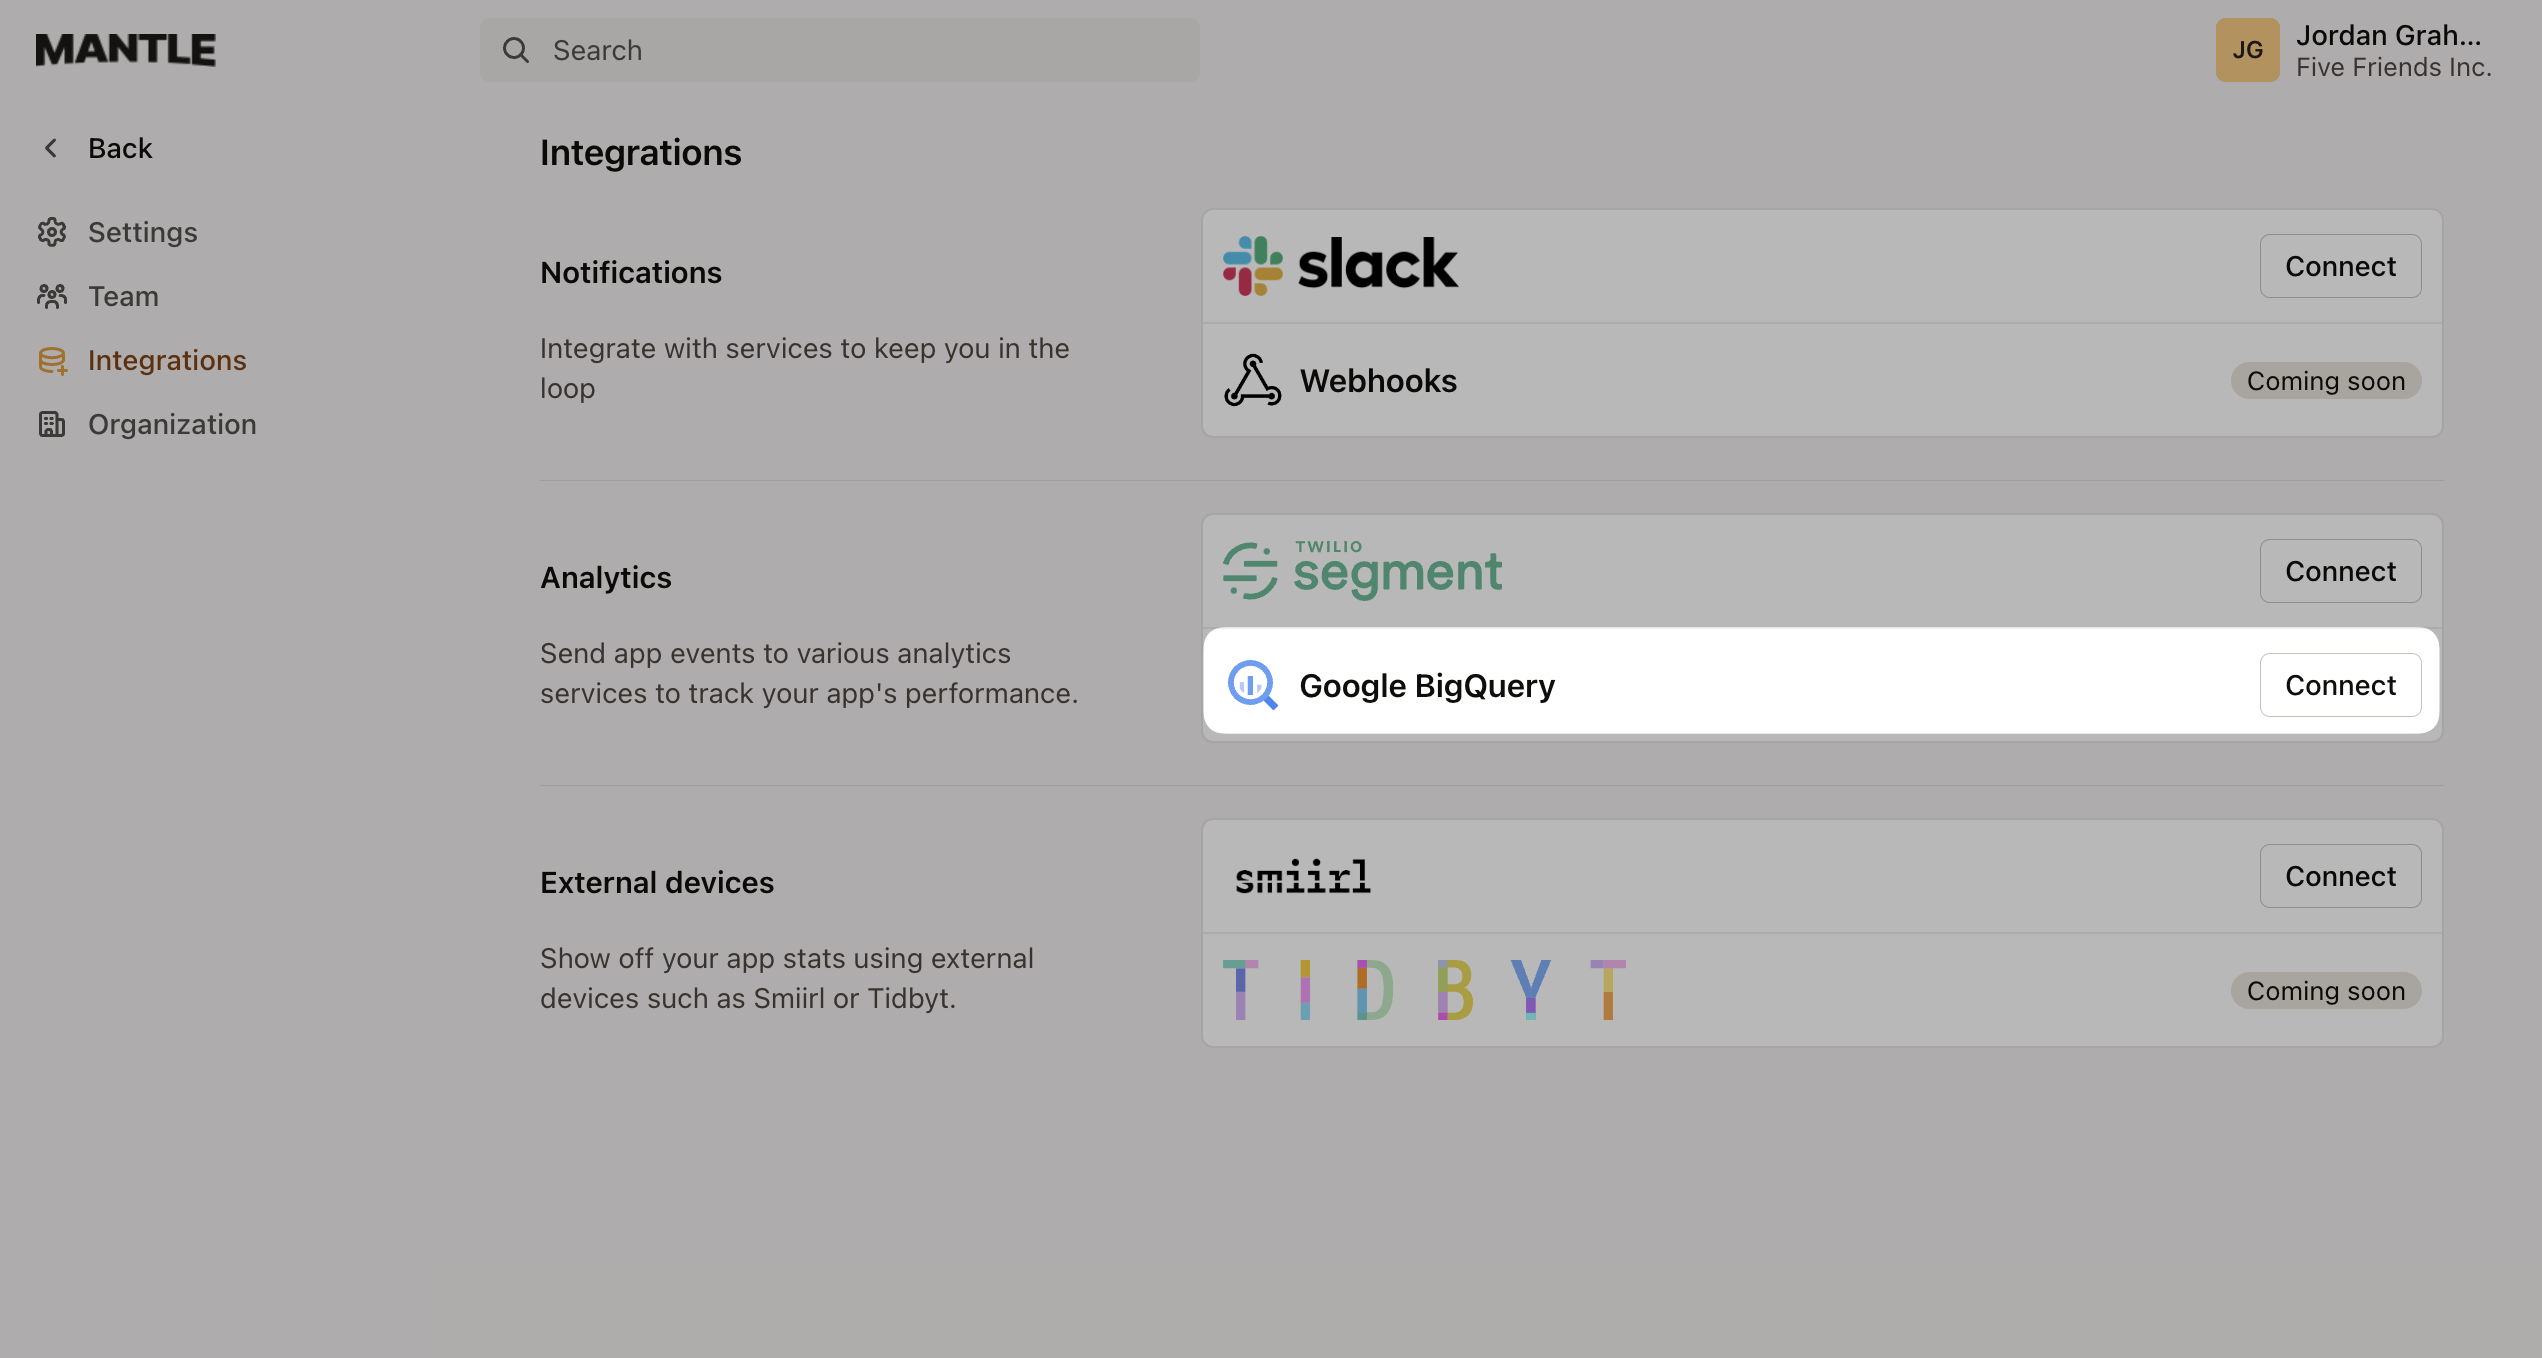Select the Integrations icon in sidebar
This screenshot has width=2542, height=1358.
51,360
